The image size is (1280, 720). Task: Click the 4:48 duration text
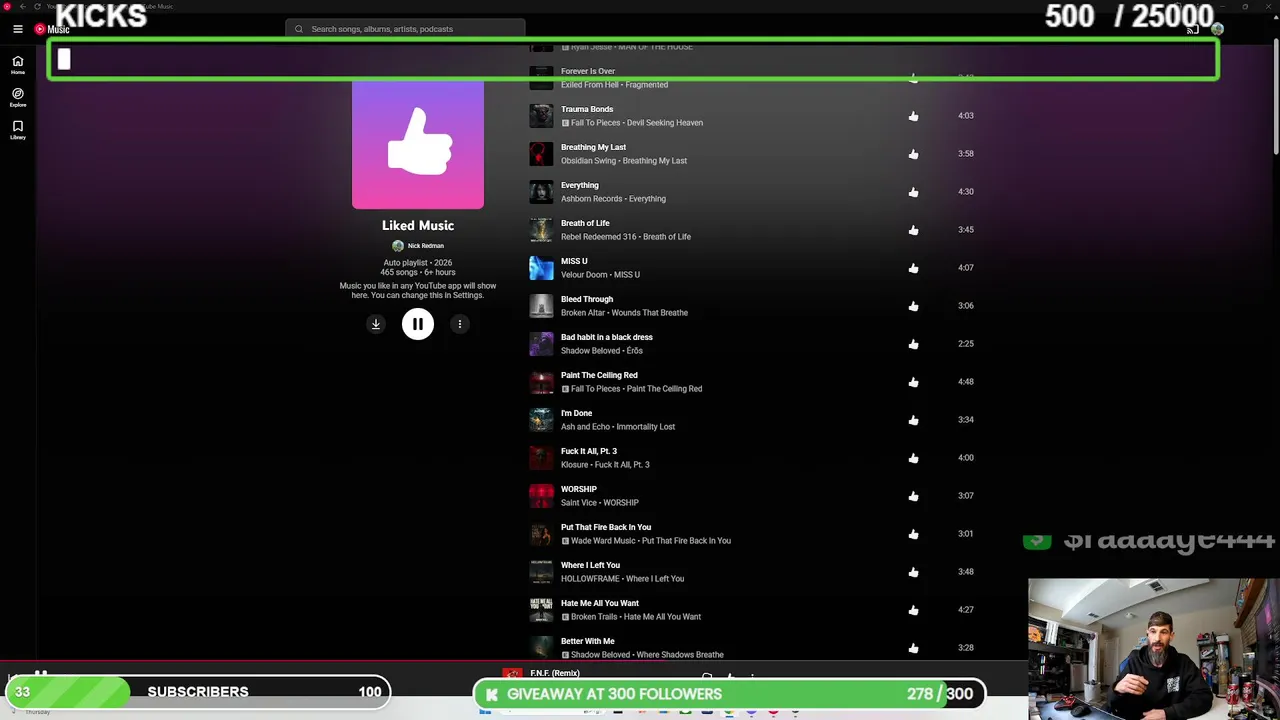[x=966, y=382]
